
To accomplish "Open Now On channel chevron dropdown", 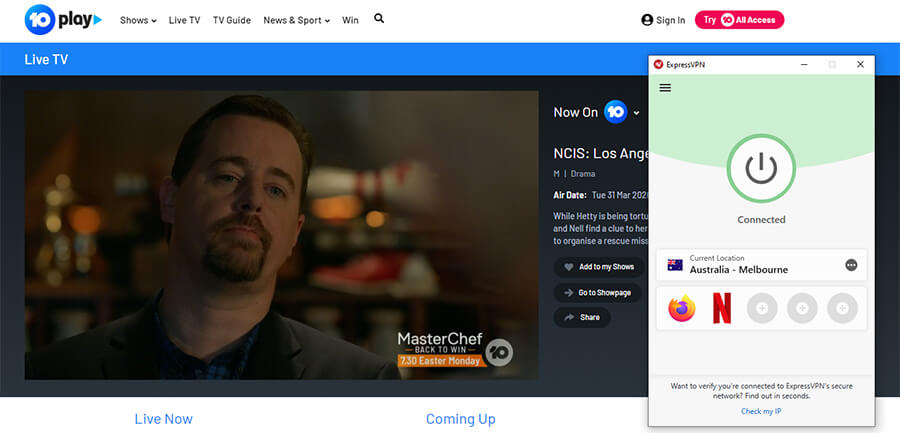I will click(636, 113).
